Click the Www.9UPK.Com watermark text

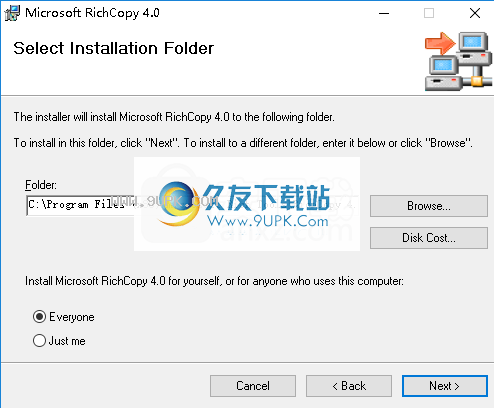[x=268, y=221]
